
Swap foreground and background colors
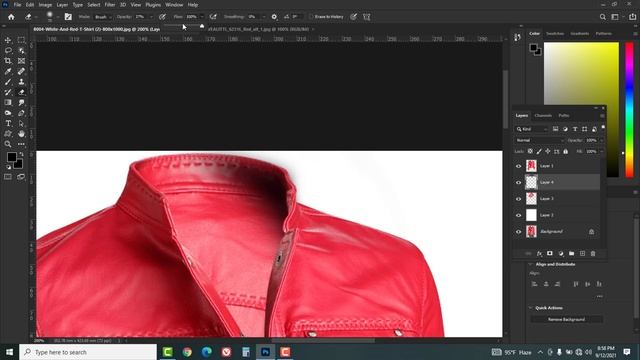(21, 154)
